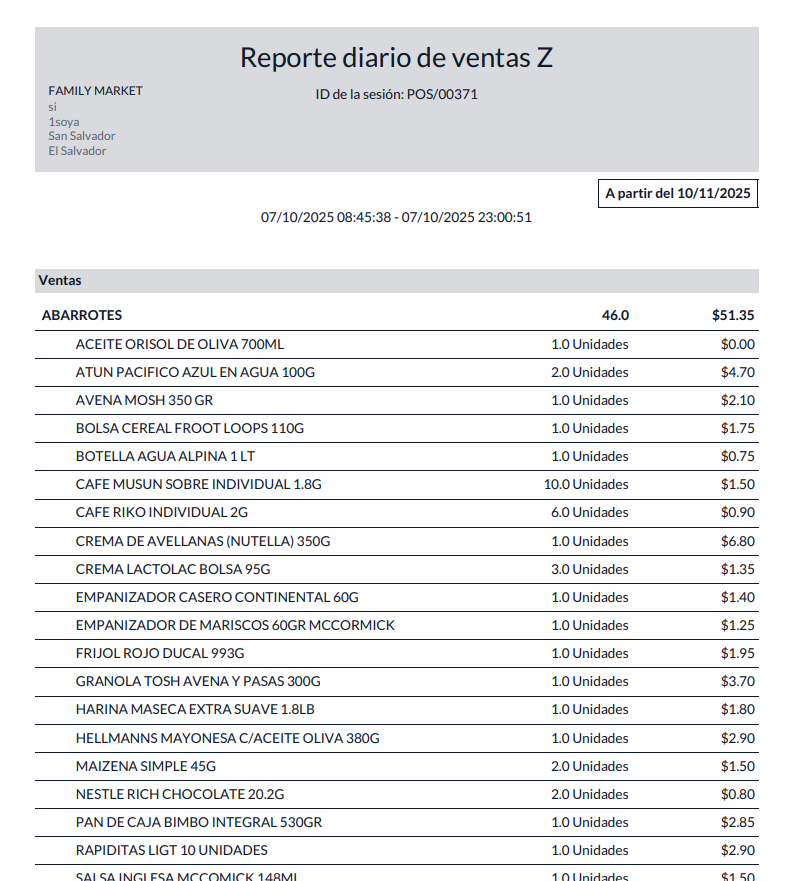
Task: Select the FAMILY MARKET company name
Action: point(95,91)
